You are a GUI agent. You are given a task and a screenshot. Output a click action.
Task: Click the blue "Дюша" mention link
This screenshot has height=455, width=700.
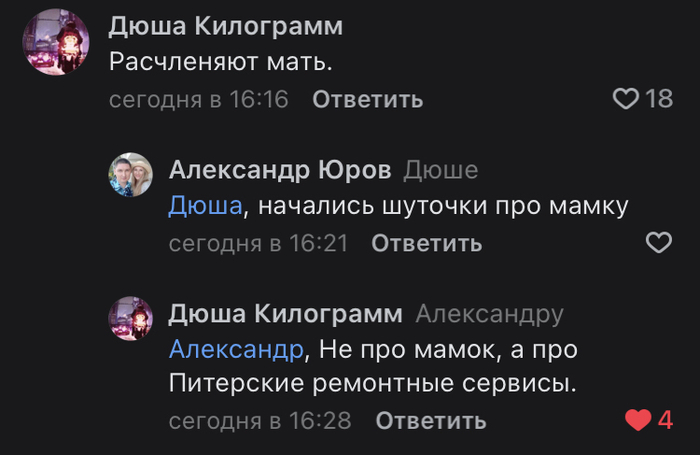[204, 207]
